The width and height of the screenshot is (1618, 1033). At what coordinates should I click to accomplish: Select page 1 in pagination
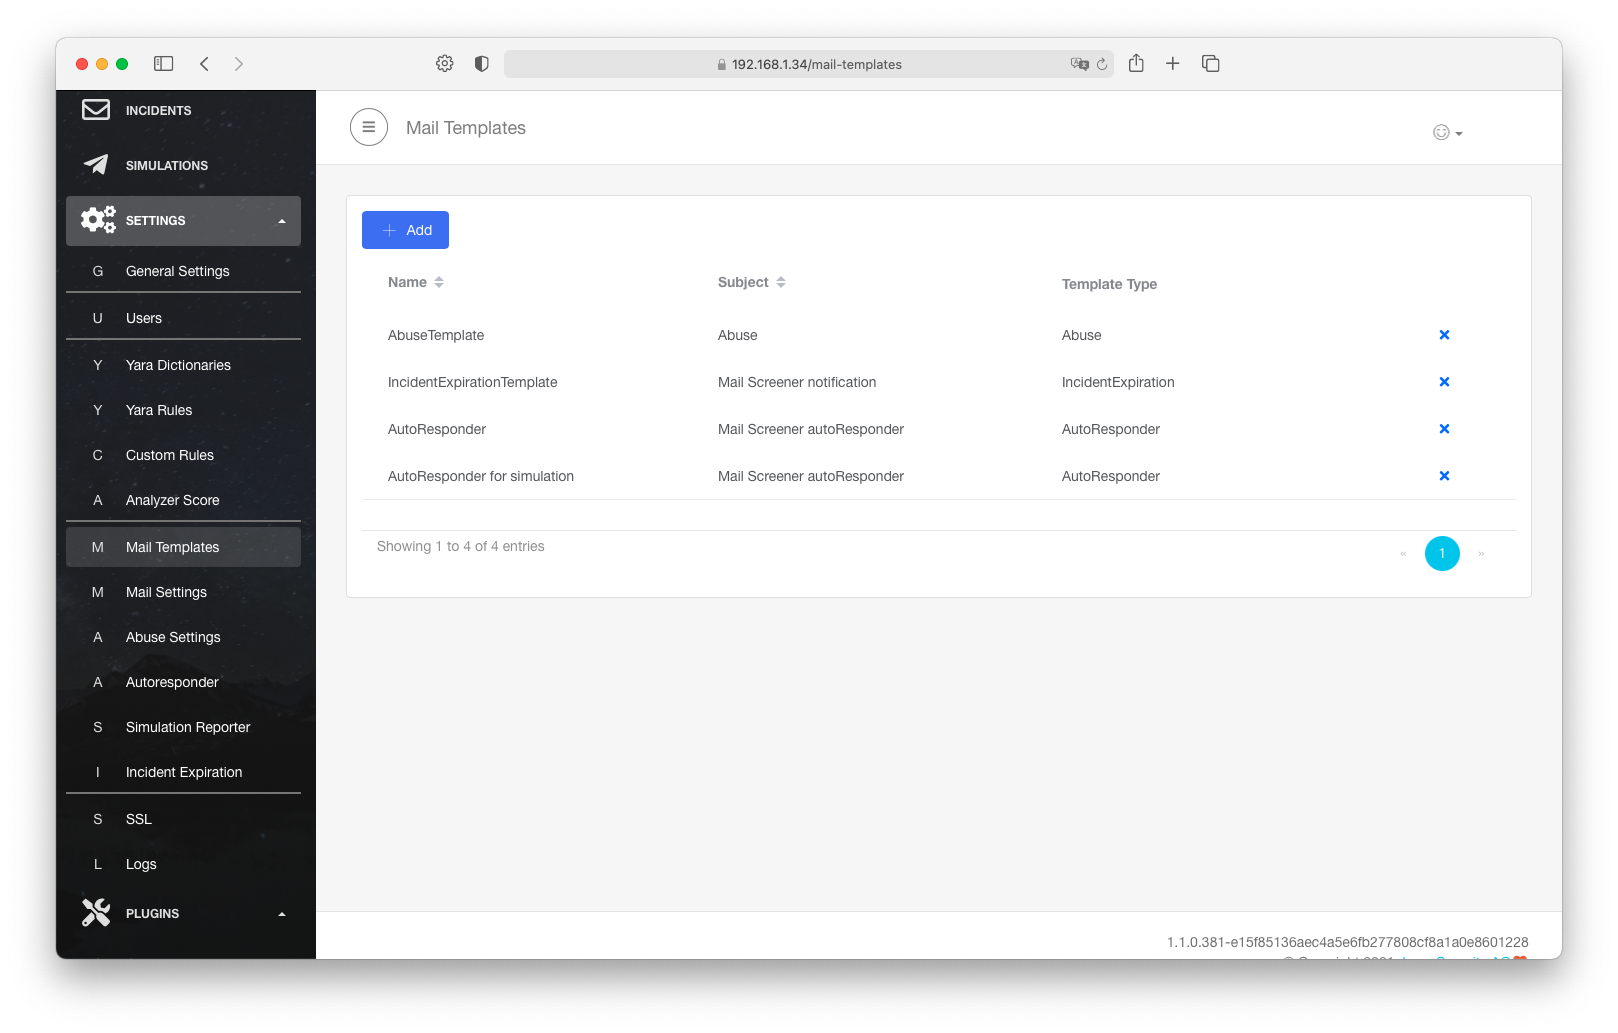[x=1441, y=553]
